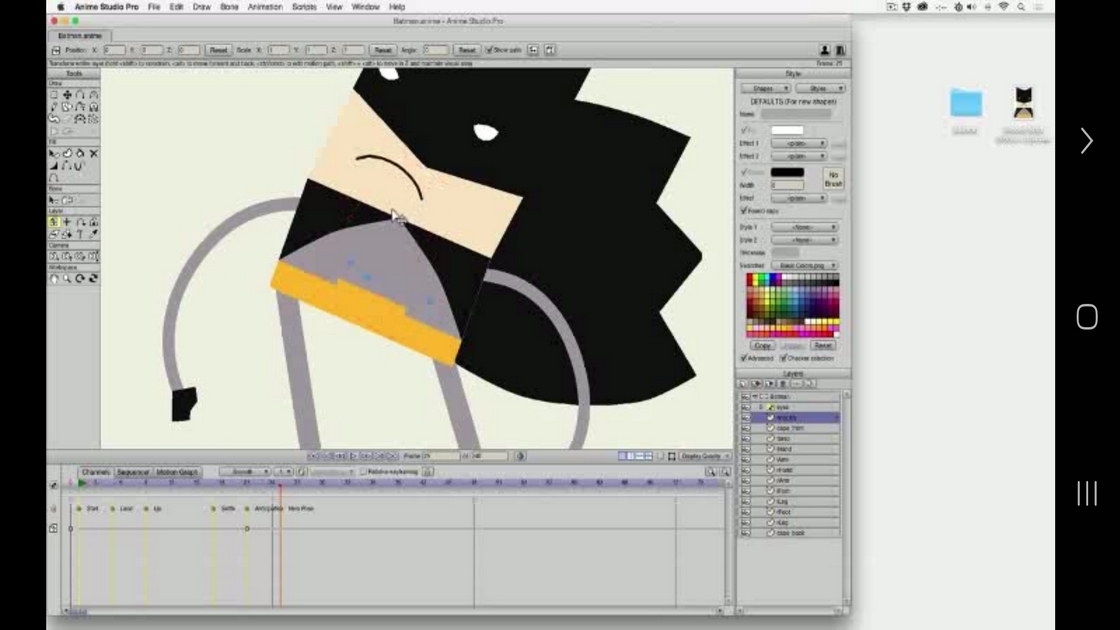Screen dimensions: 1120x630
Task: Open the Style 2 dropdown
Action: (804, 240)
